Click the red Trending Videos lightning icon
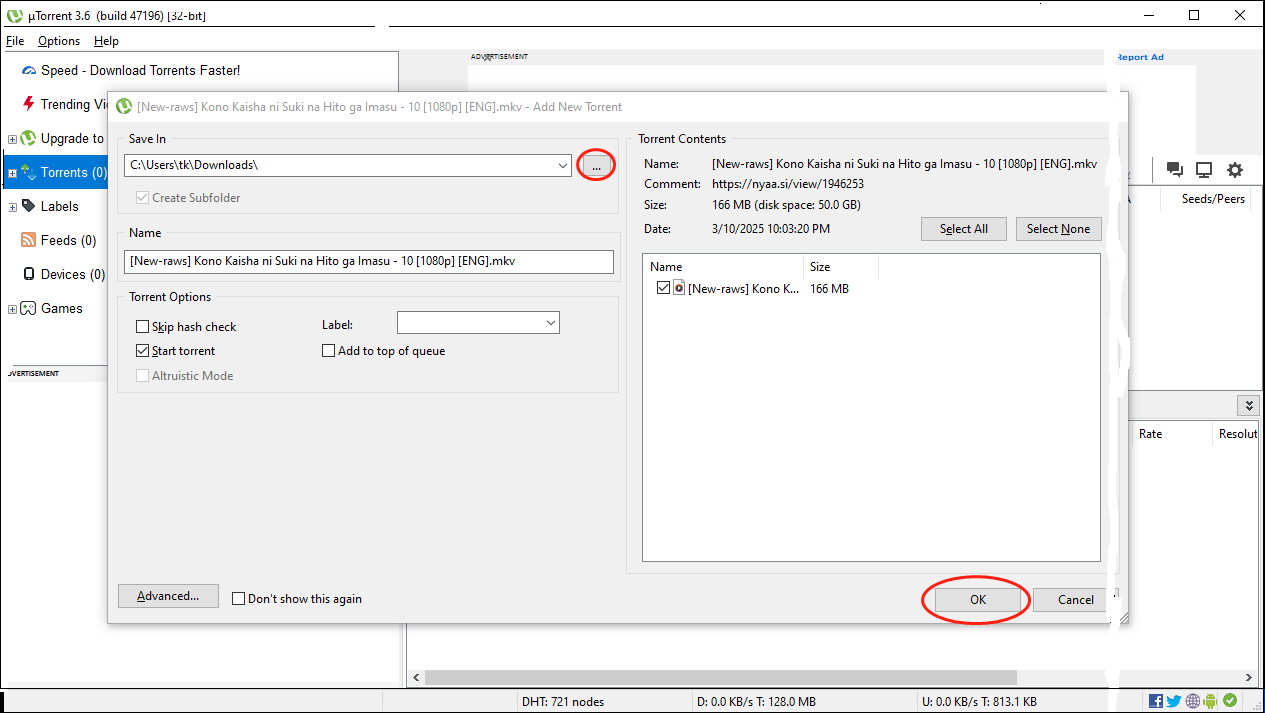This screenshot has height=713, width=1265. point(28,104)
